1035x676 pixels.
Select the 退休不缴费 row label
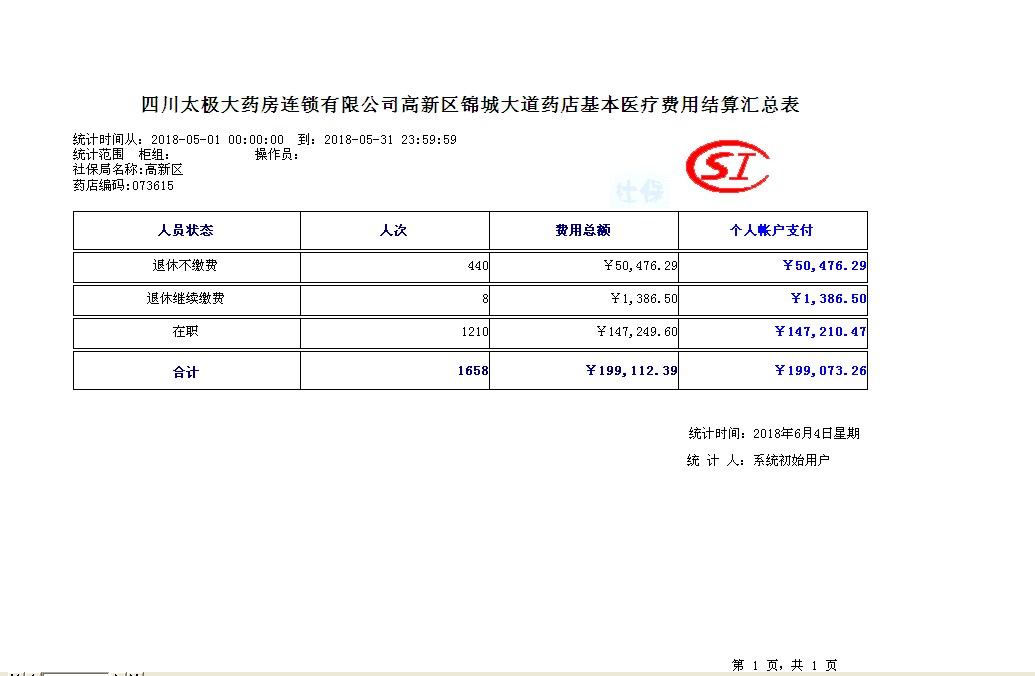coord(186,265)
